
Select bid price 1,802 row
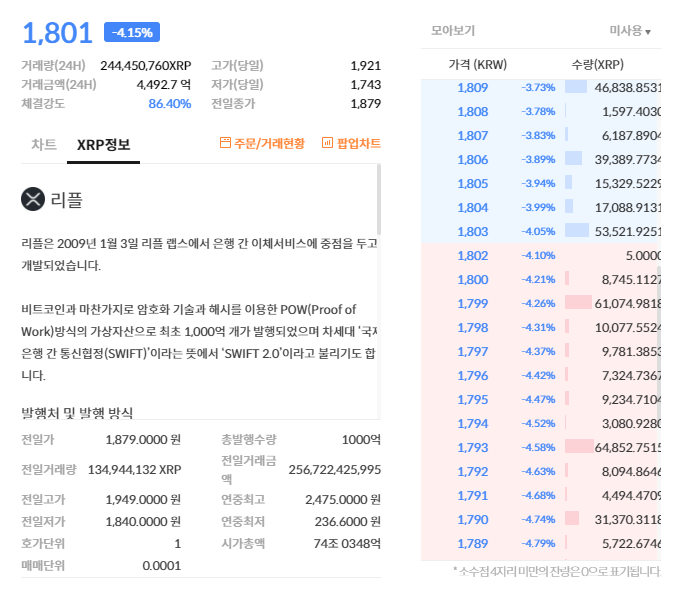pyautogui.click(x=541, y=256)
